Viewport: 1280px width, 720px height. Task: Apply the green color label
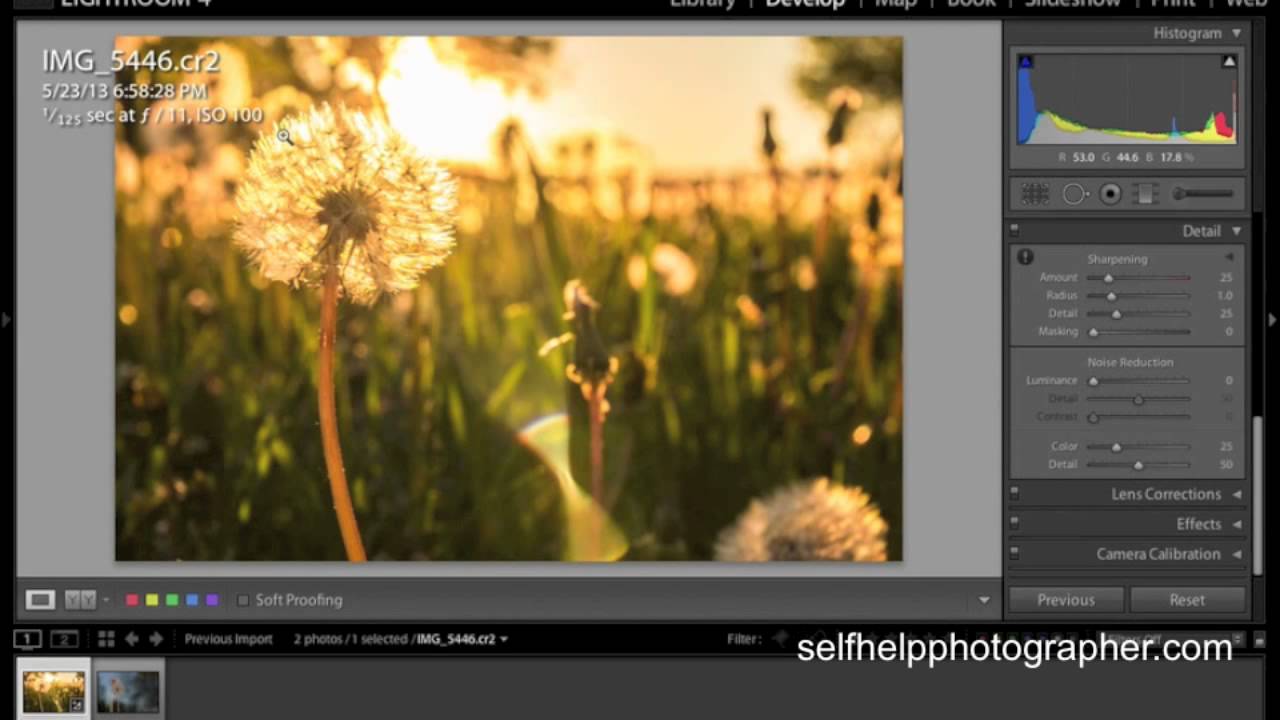coord(172,600)
